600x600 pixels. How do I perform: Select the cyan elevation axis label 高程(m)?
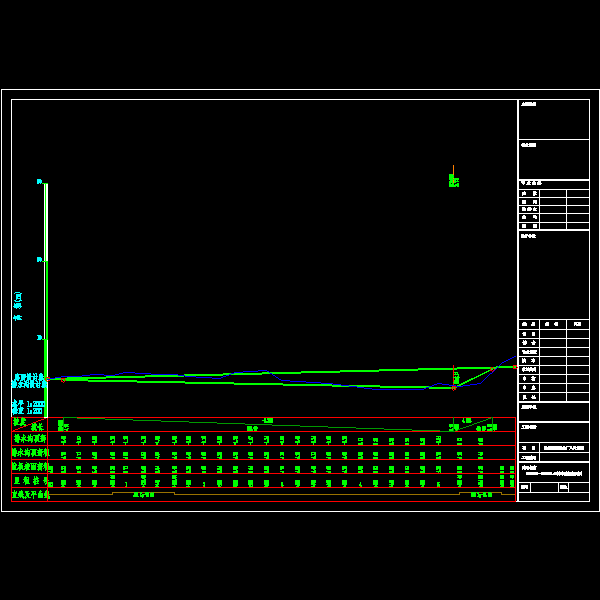(18, 306)
